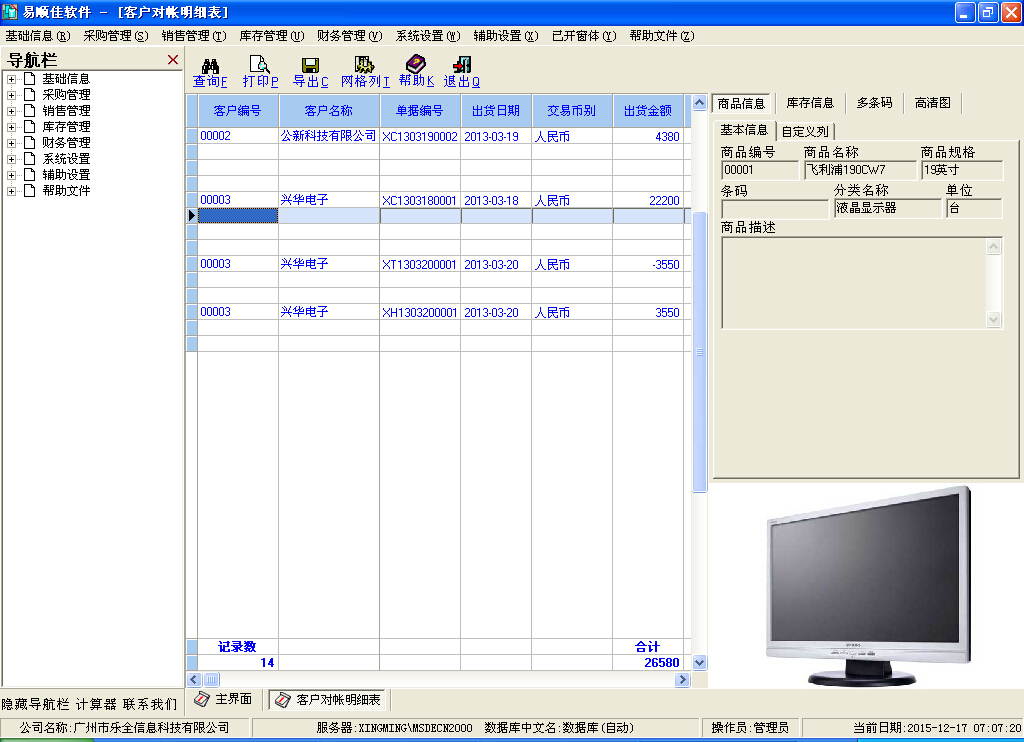Expand the 库存管理 tree node
This screenshot has width=1024, height=742.
11,127
